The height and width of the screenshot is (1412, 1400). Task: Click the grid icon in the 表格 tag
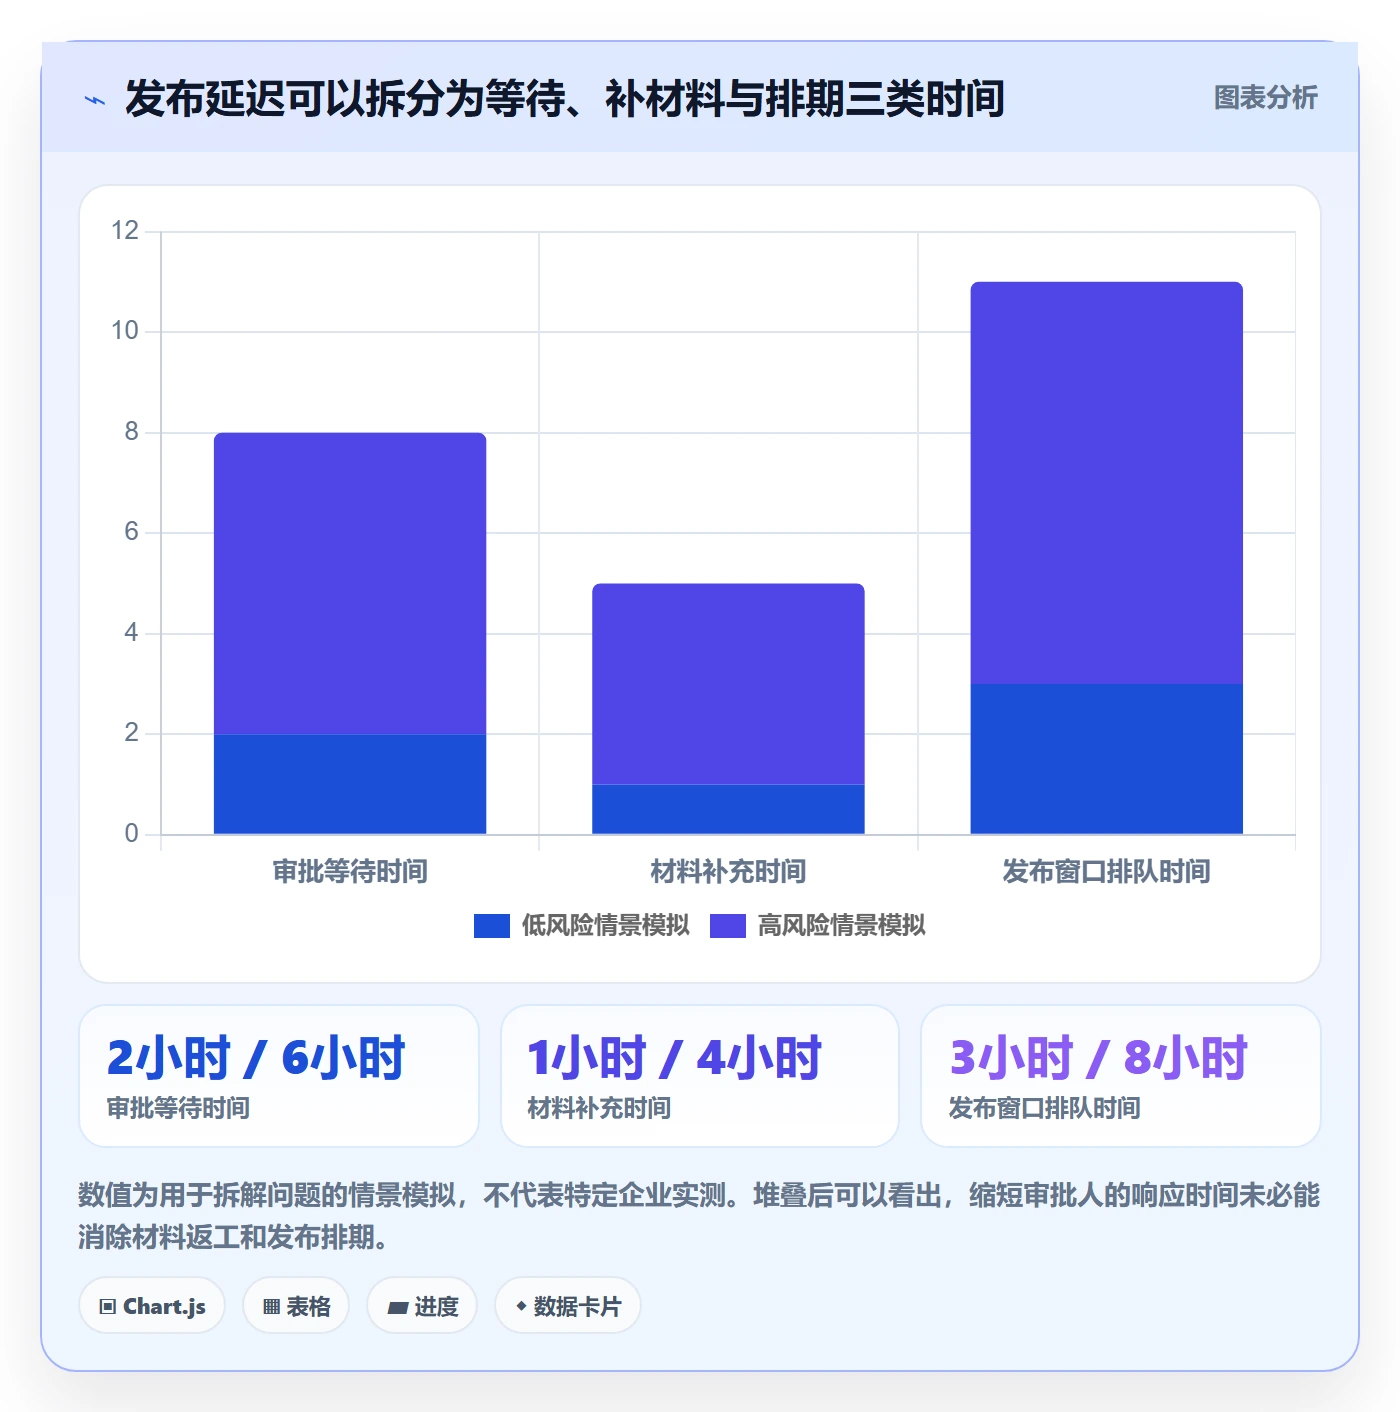[271, 1307]
